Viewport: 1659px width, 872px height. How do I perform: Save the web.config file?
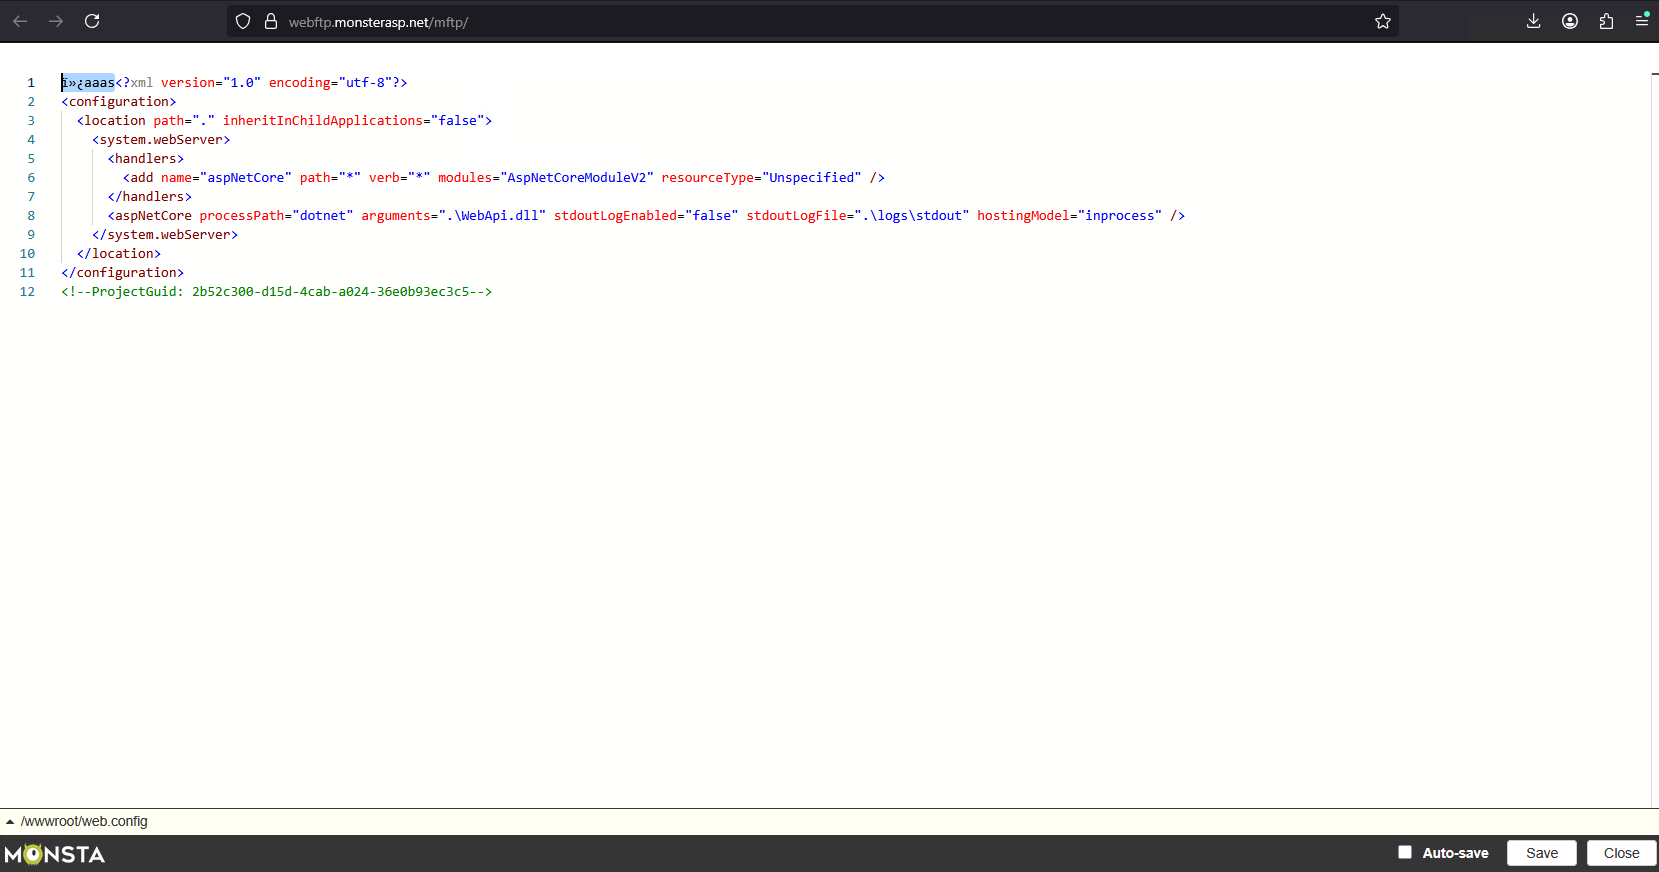point(1541,853)
